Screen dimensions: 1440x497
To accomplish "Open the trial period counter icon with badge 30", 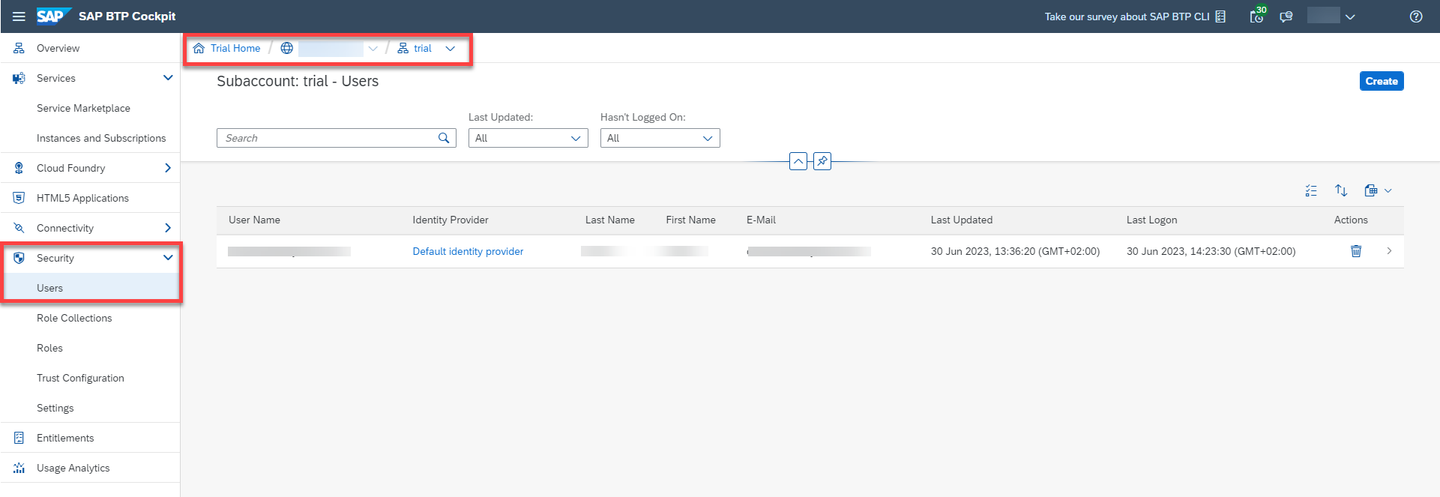I will point(1257,16).
